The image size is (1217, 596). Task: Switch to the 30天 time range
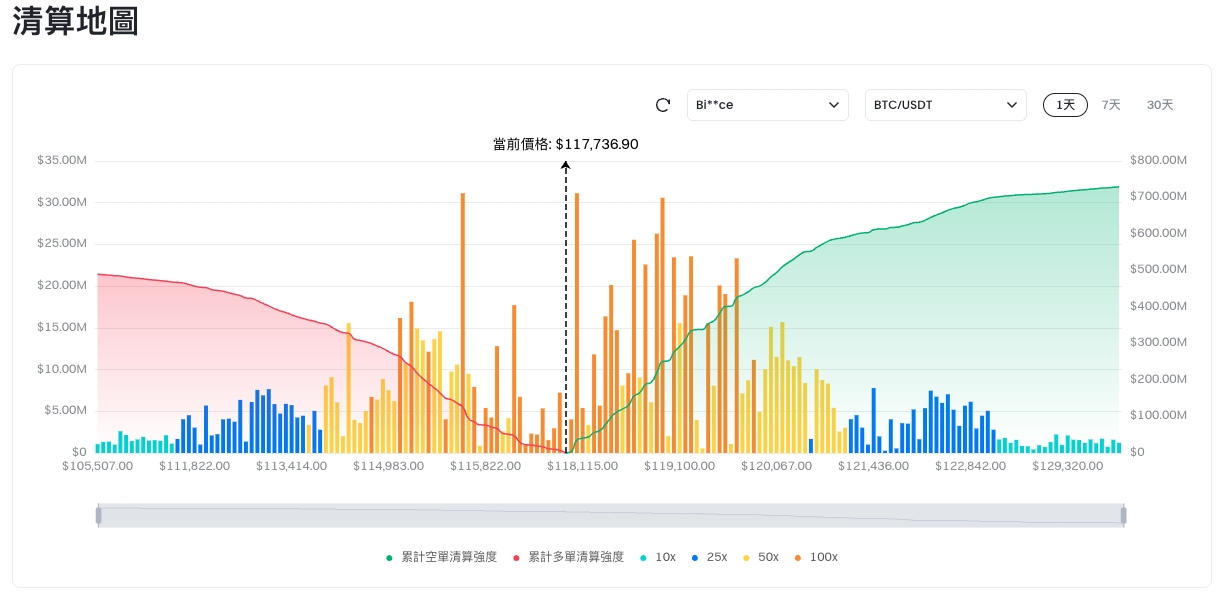[x=1160, y=105]
